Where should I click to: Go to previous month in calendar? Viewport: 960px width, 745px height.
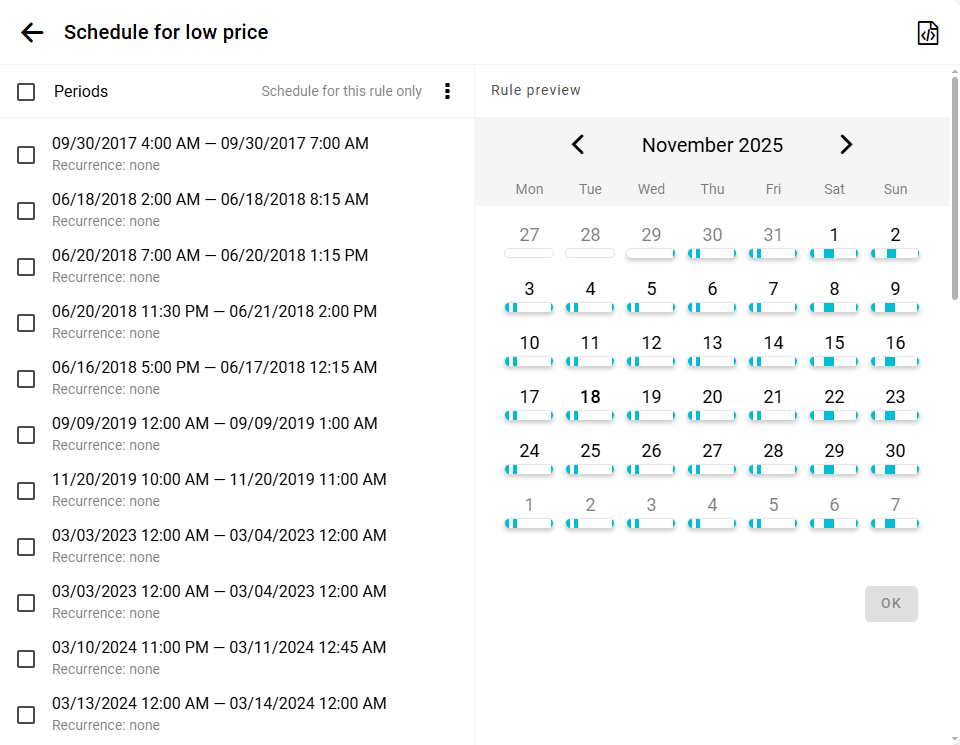click(x=578, y=145)
